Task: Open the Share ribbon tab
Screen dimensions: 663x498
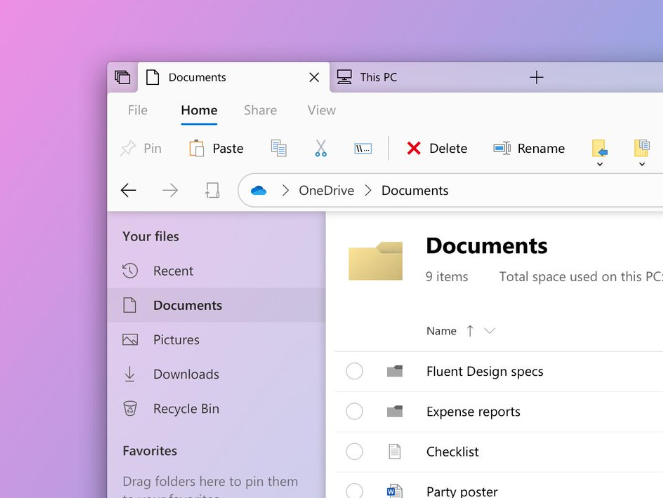Action: (260, 110)
